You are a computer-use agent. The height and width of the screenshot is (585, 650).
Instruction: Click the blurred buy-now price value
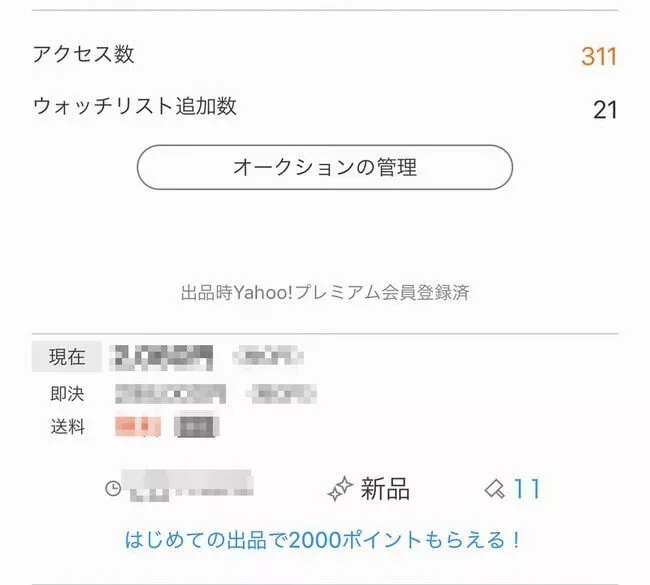[x=170, y=393]
